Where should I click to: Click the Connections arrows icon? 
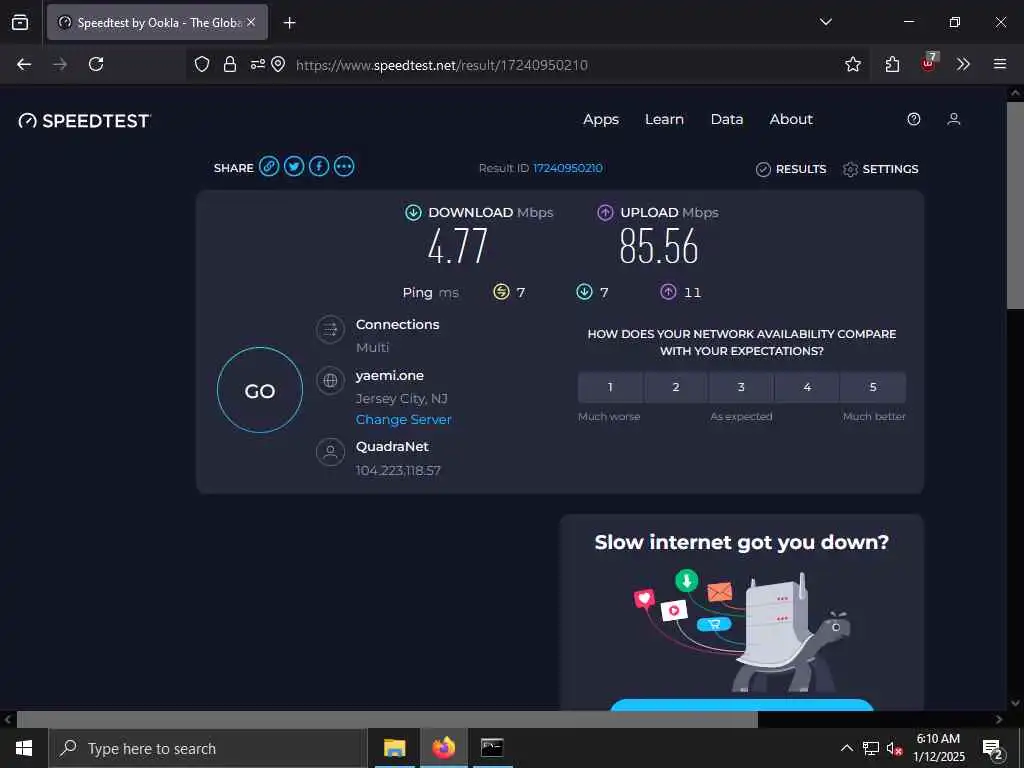point(330,330)
